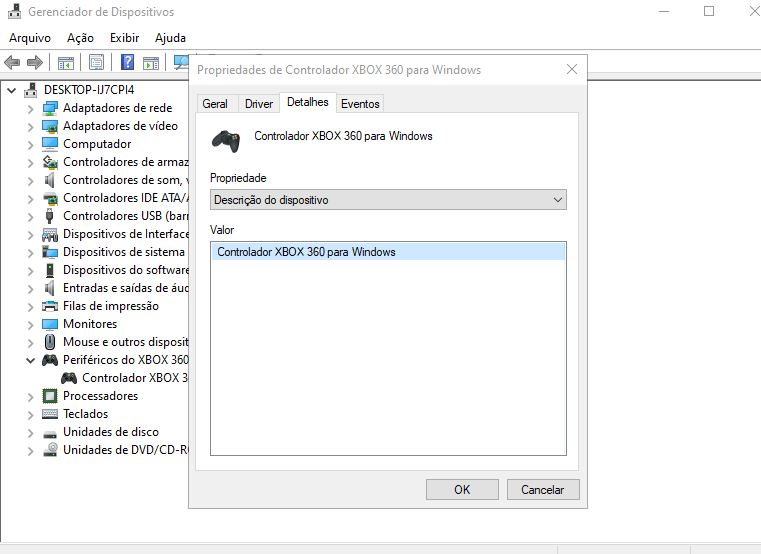The width and height of the screenshot is (761, 554).
Task: Click the Properties sheet toolbar icon
Action: click(x=97, y=62)
